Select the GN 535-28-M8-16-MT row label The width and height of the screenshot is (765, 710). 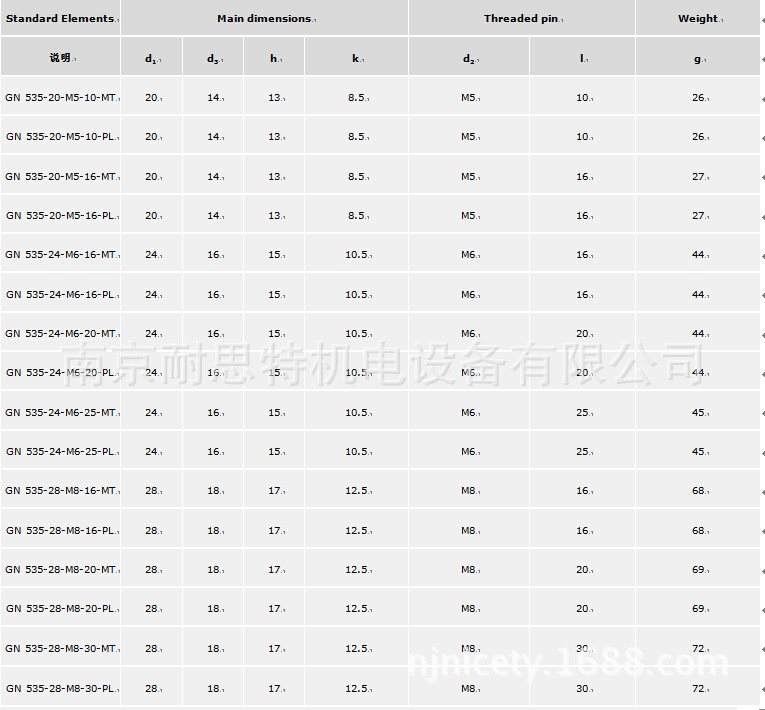tap(61, 491)
